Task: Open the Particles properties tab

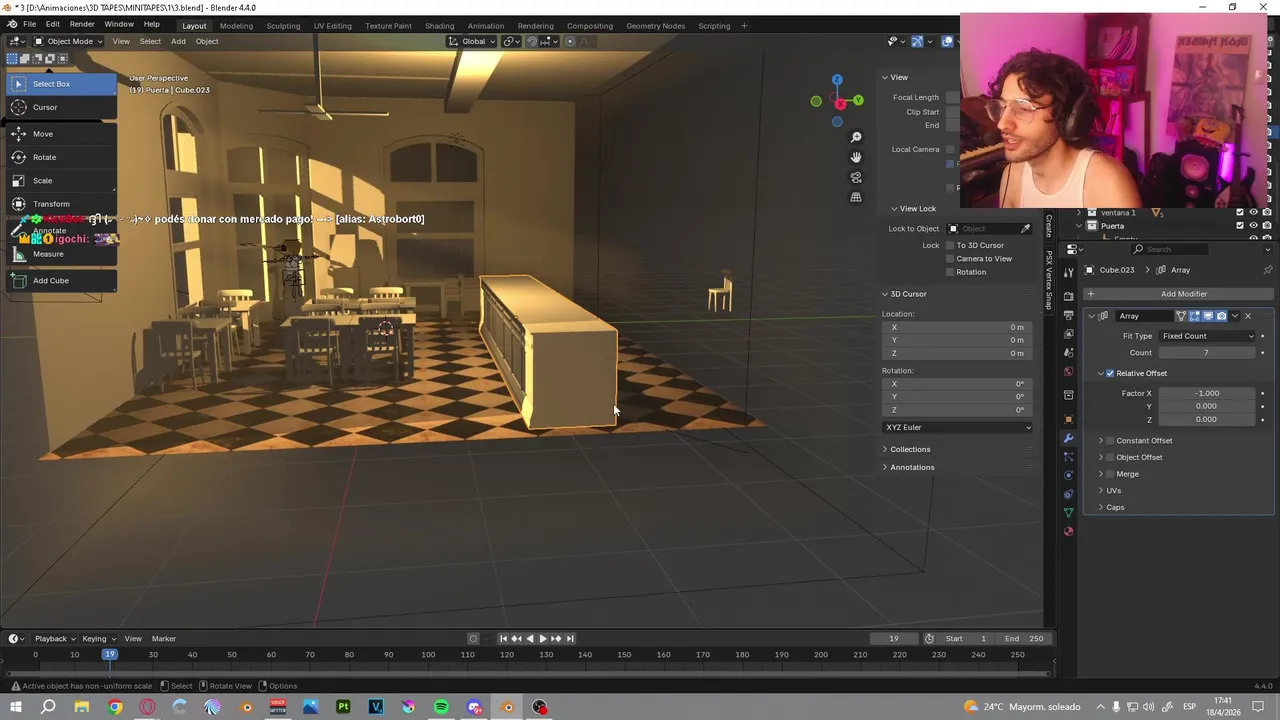Action: (x=1068, y=457)
